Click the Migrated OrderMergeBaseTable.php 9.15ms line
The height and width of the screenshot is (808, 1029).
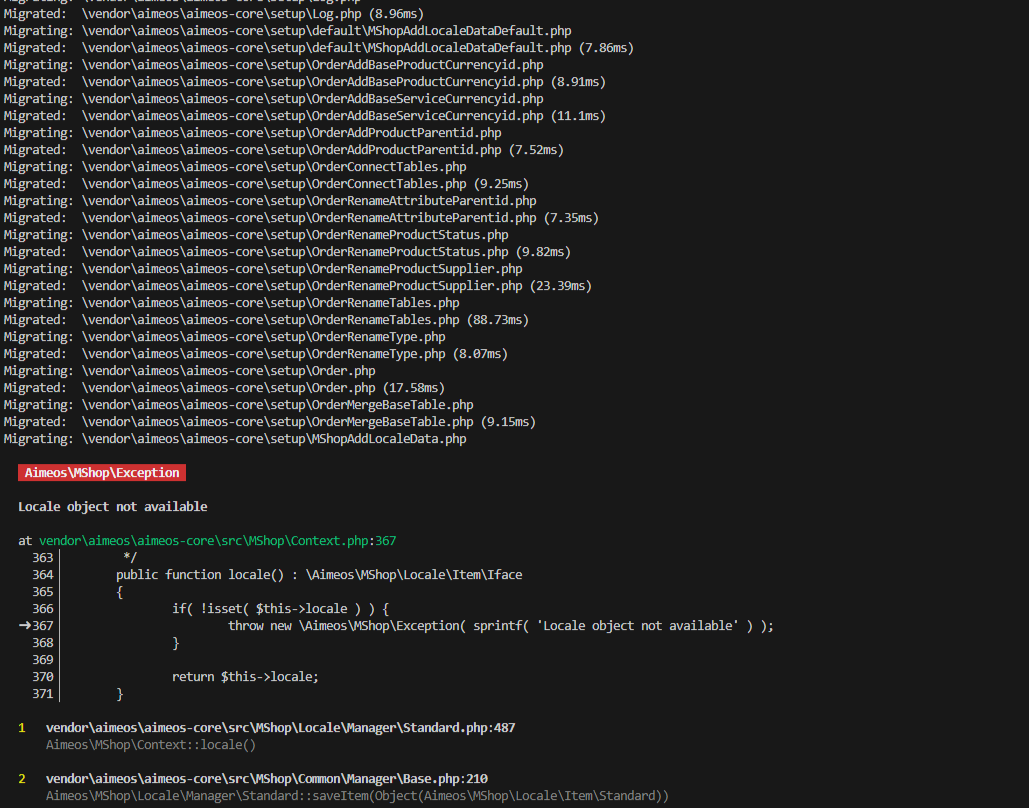click(270, 421)
